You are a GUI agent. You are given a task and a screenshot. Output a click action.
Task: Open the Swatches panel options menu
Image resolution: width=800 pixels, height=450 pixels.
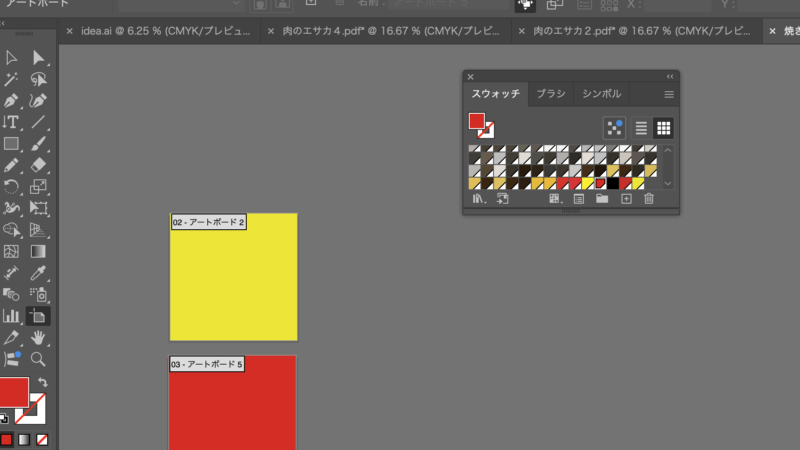coord(669,94)
